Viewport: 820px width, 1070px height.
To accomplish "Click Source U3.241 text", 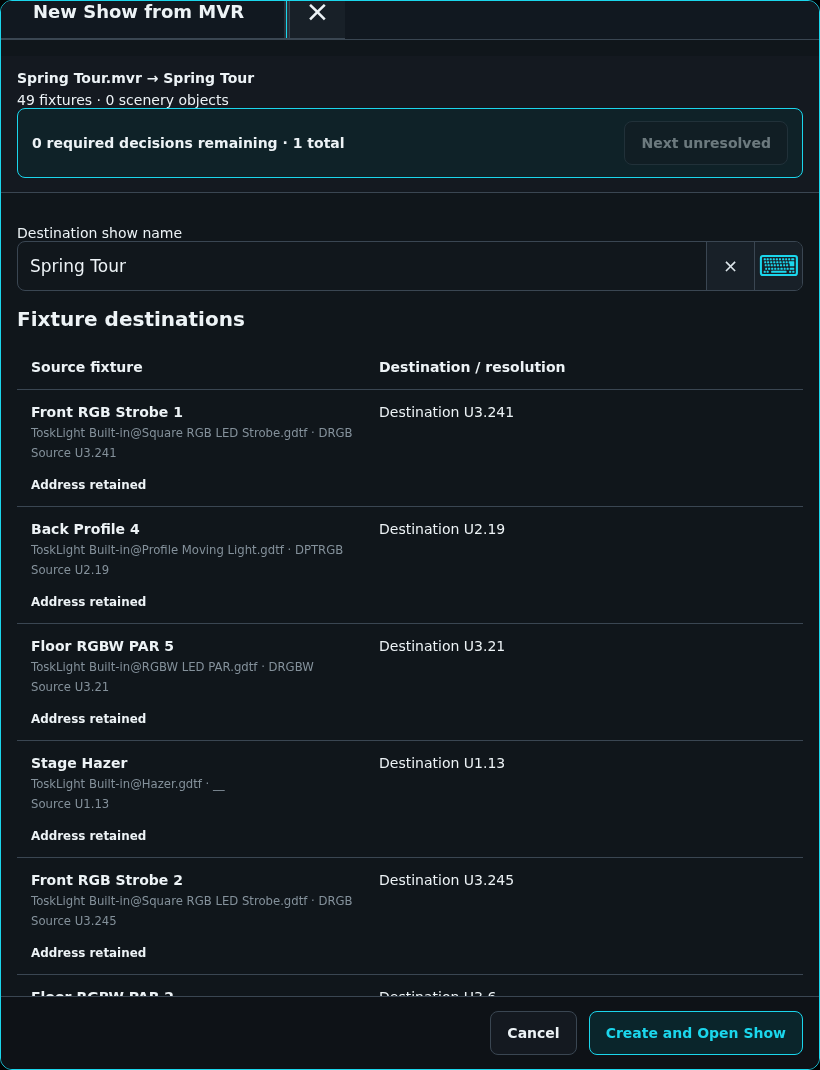I will click(x=74, y=452).
